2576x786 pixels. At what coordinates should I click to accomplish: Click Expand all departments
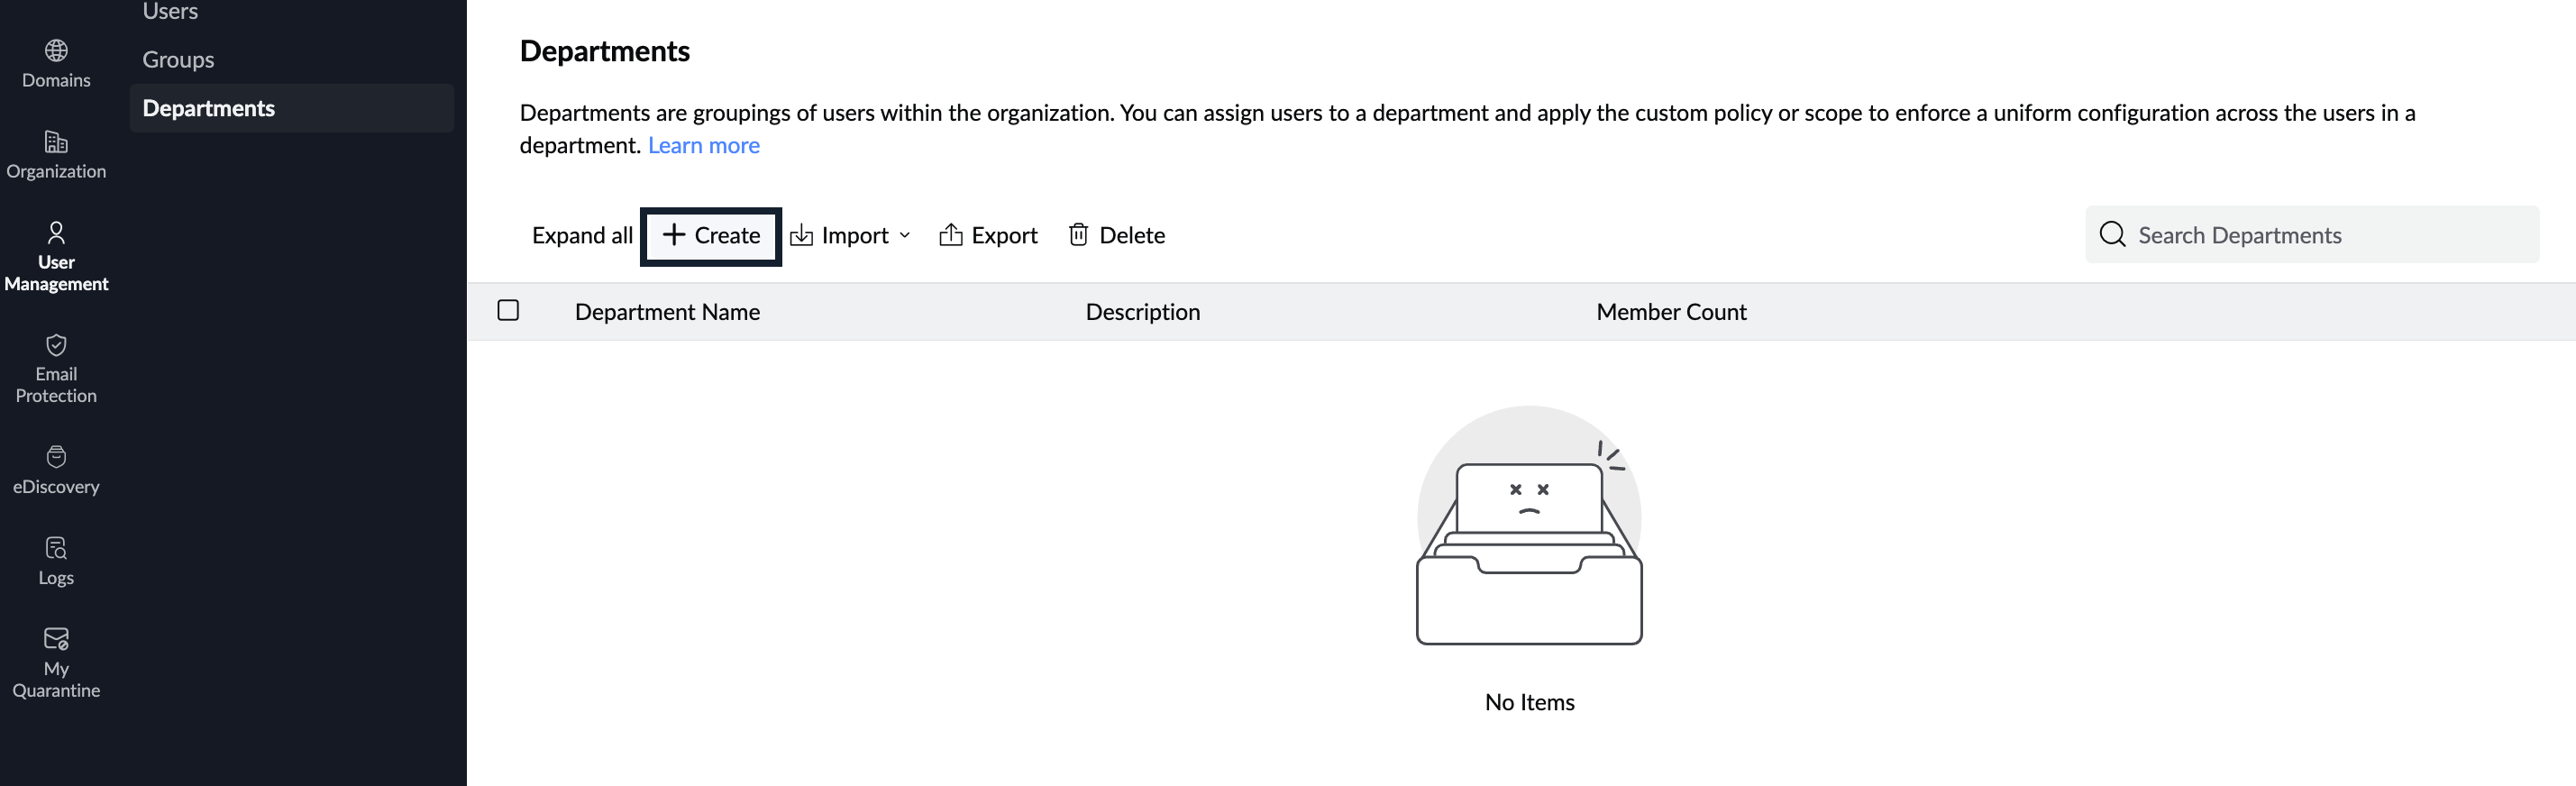coord(582,236)
